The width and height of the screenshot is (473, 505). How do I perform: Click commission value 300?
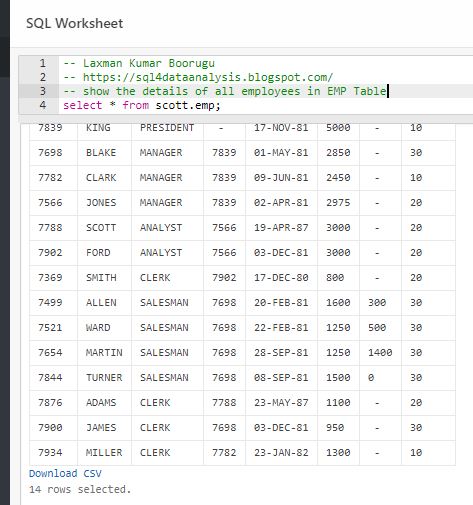point(377,303)
